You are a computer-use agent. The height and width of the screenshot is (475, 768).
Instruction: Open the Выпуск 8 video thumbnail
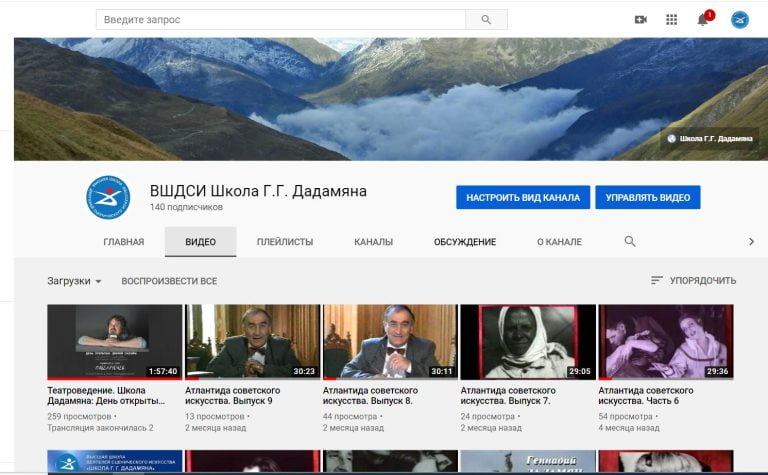[x=390, y=342]
